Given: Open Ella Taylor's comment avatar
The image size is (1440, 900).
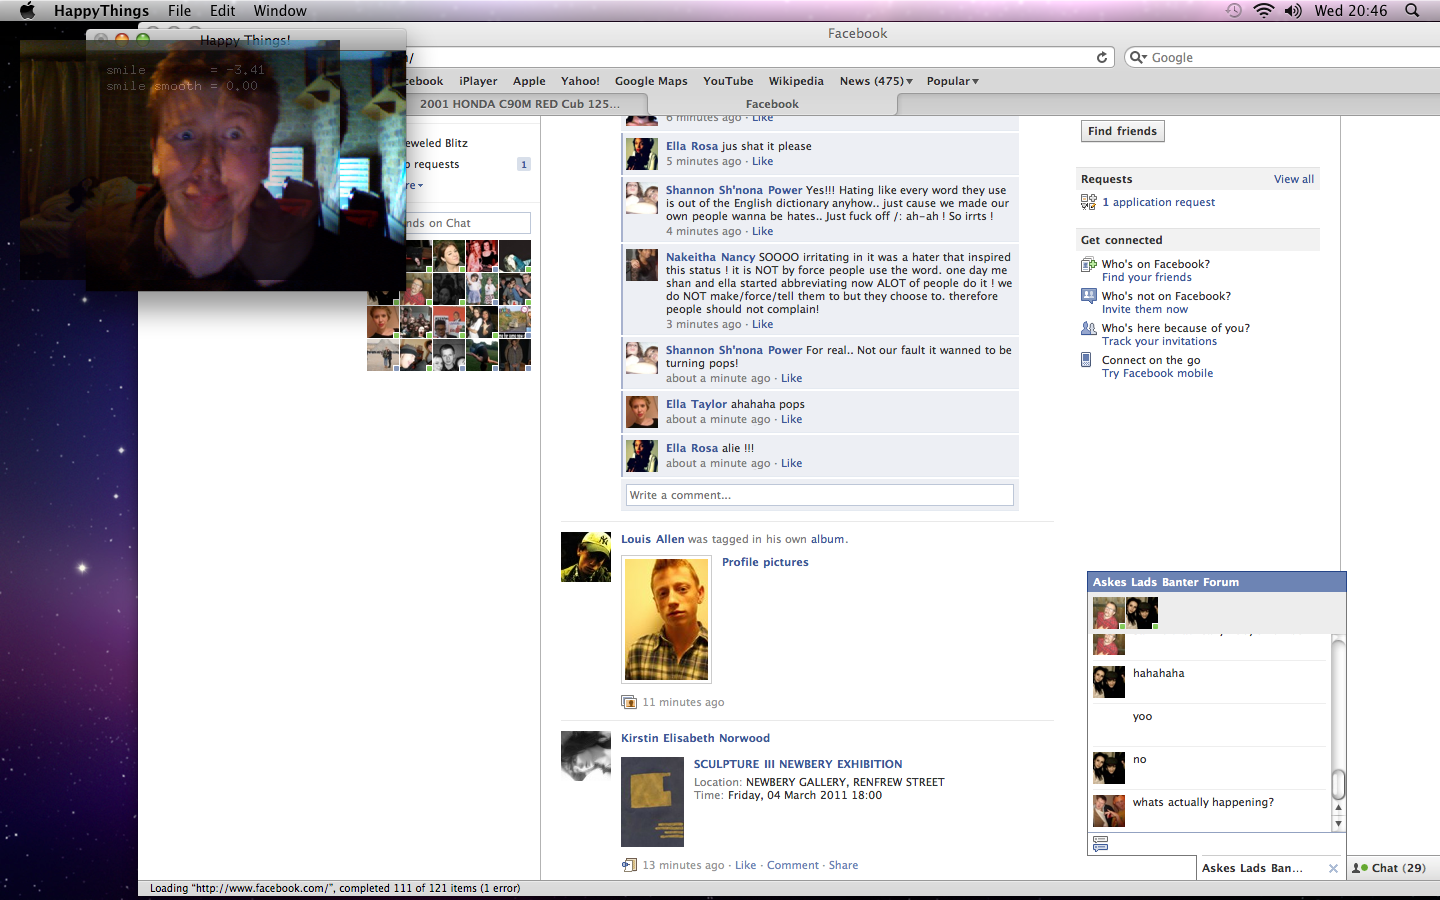Looking at the screenshot, I should coord(642,411).
